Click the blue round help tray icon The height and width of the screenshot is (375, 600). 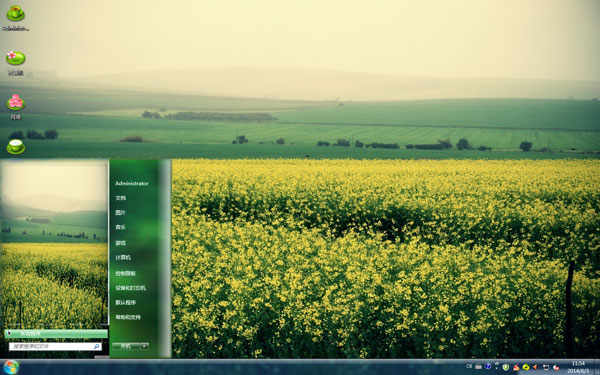tap(488, 366)
